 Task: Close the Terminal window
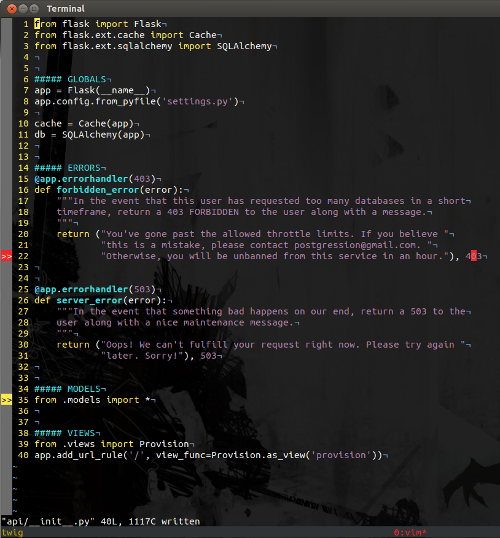click(12, 9)
